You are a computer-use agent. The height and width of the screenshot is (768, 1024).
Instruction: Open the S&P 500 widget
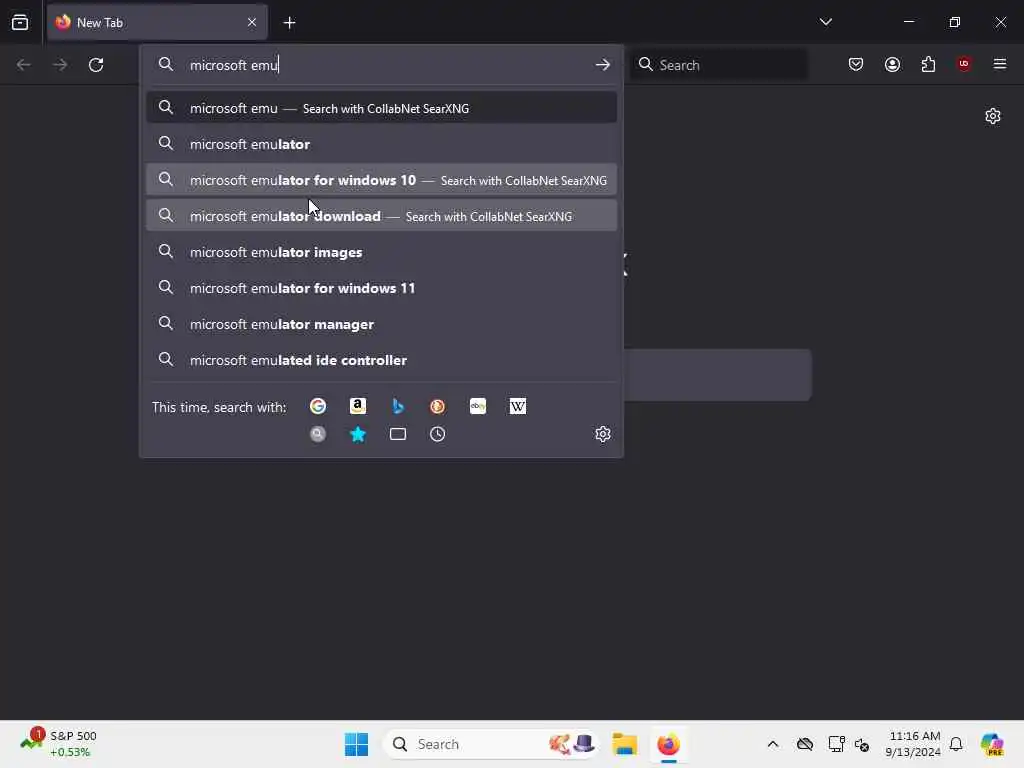(x=59, y=744)
